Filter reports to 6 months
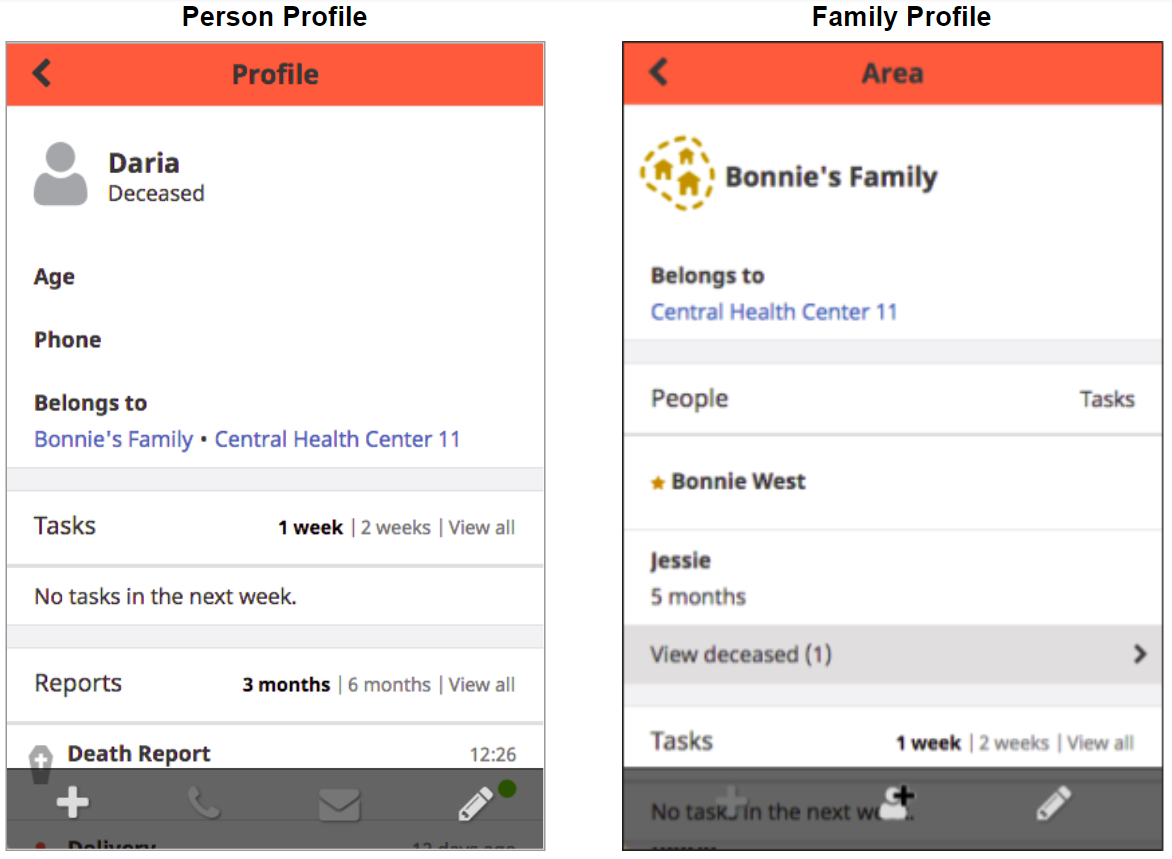This screenshot has height=859, width=1172. tap(389, 685)
